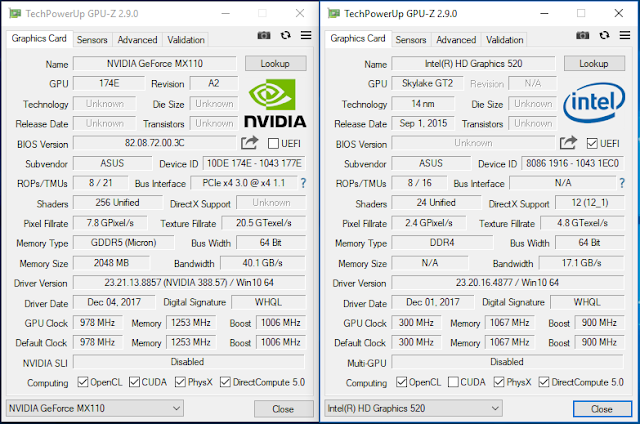Open the Intel(R) HD Graphics 520 GPU selector dropdown
Screen dimensions: 640x424
point(413,408)
